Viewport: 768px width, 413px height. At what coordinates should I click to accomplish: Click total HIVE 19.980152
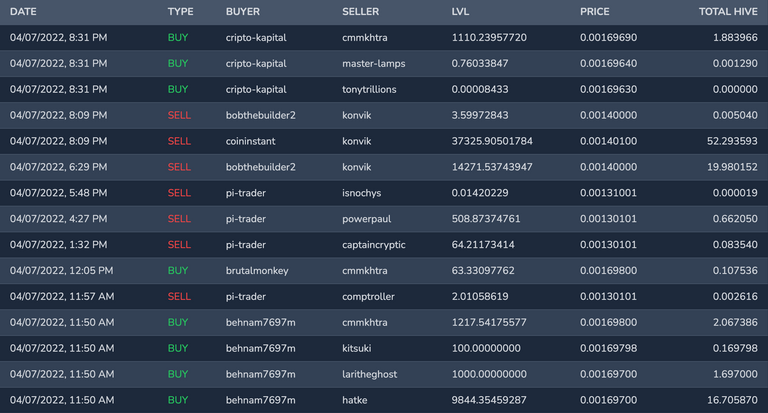tap(732, 167)
